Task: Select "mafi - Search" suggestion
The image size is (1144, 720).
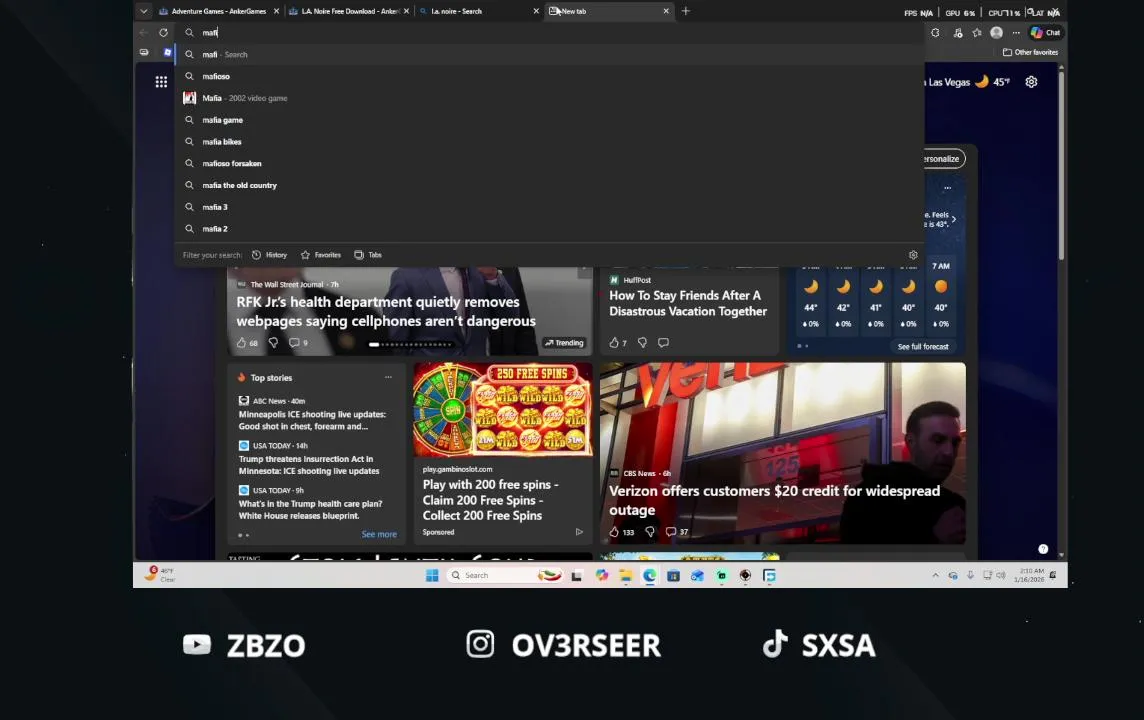Action: pos(549,55)
